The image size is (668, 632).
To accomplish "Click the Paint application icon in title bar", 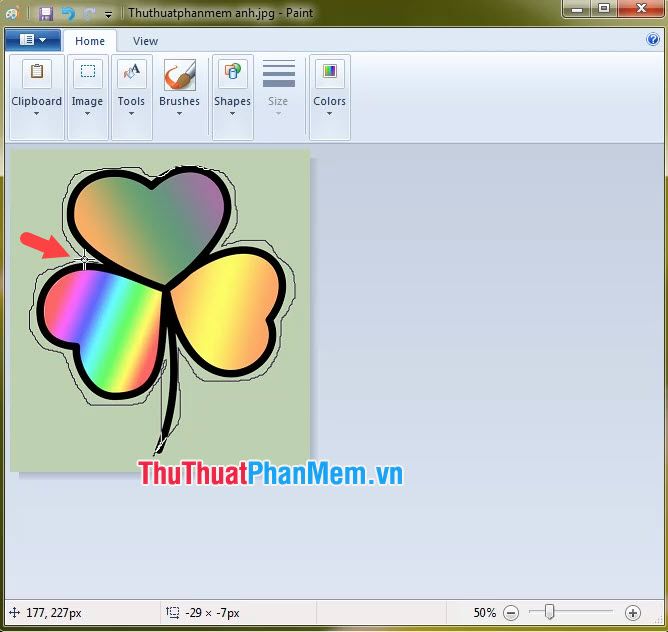I will (x=12, y=13).
